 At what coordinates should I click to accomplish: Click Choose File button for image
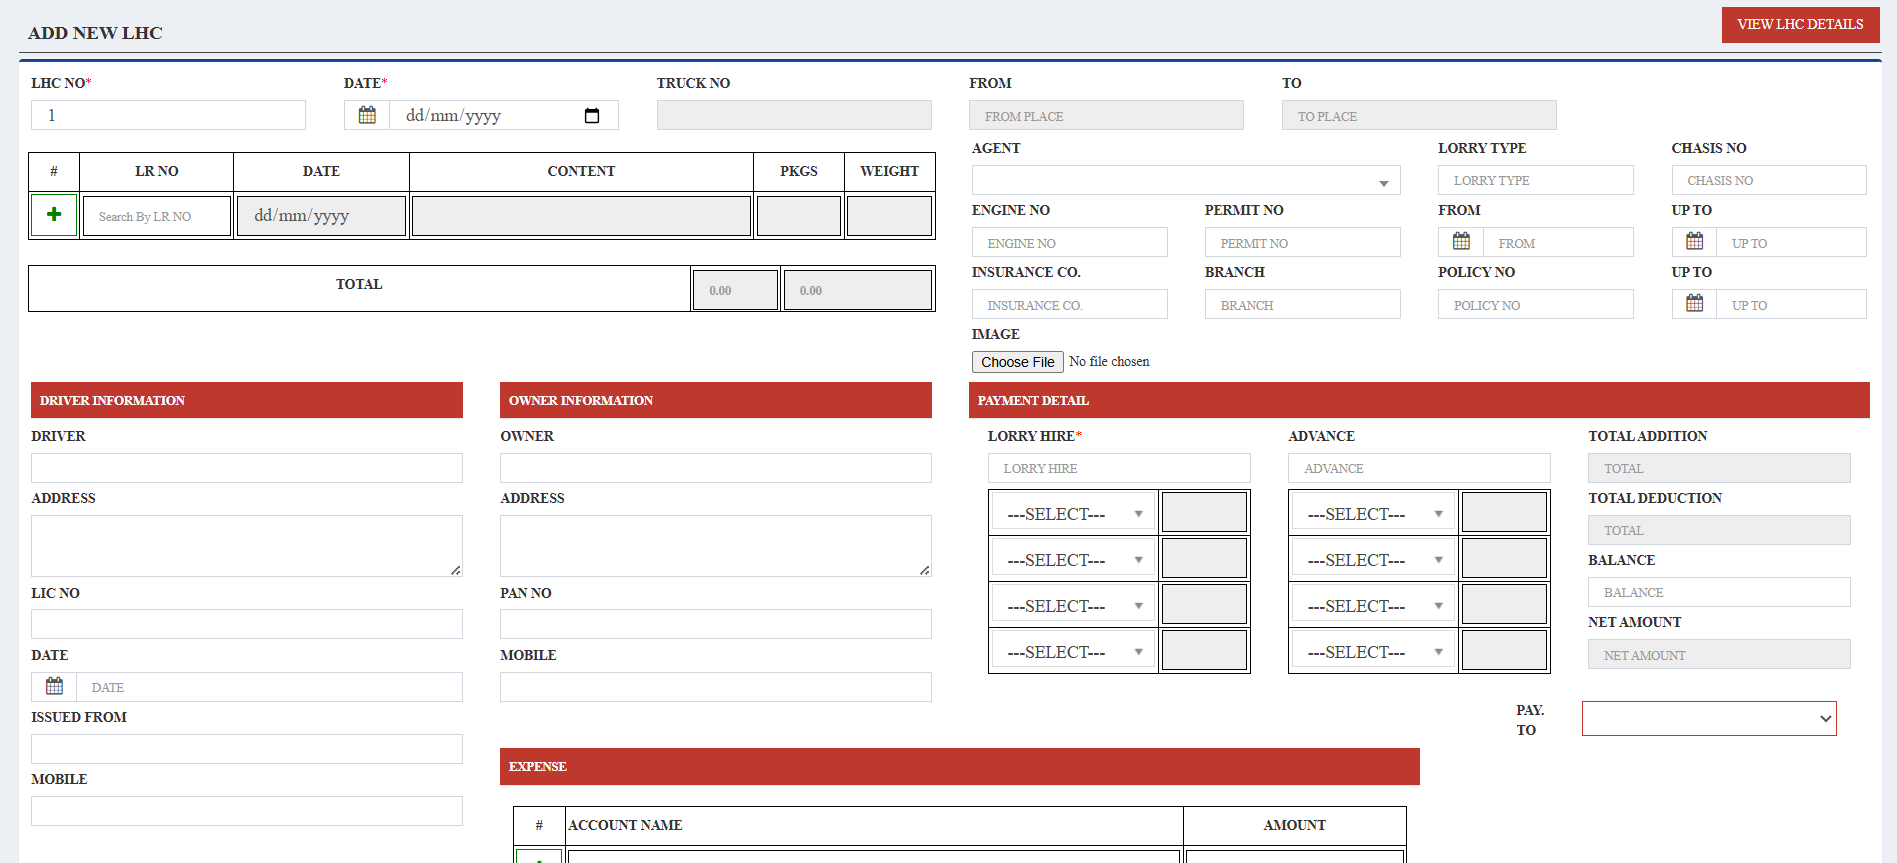tap(1017, 362)
